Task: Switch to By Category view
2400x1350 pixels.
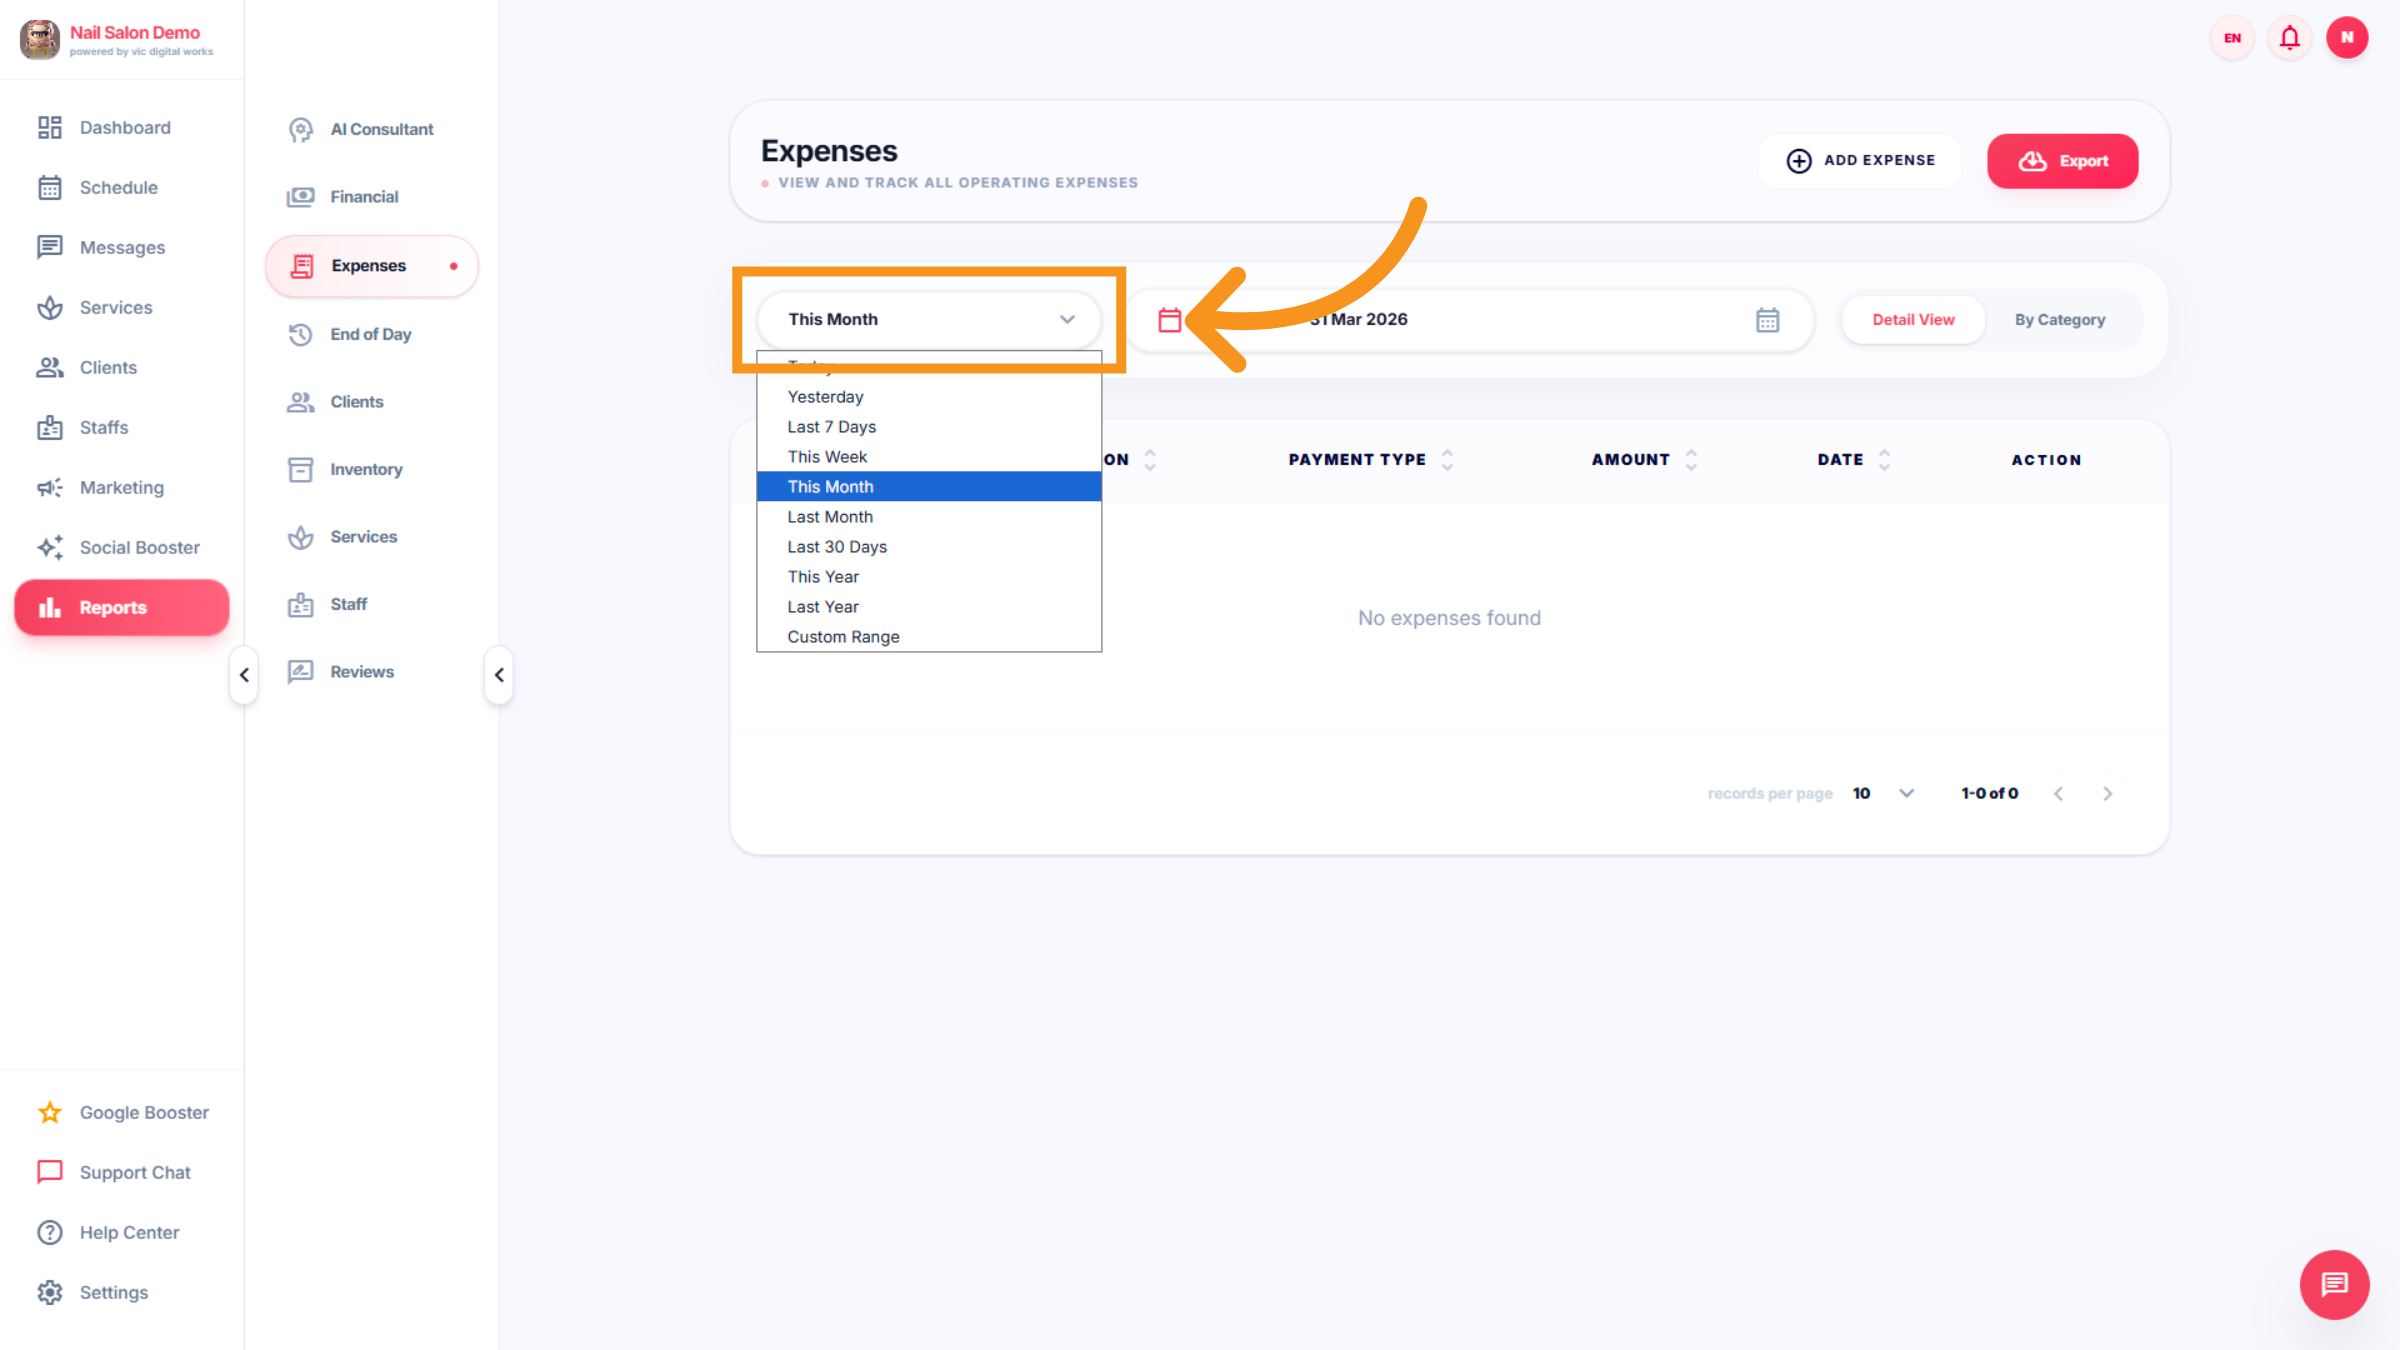Action: point(2059,320)
